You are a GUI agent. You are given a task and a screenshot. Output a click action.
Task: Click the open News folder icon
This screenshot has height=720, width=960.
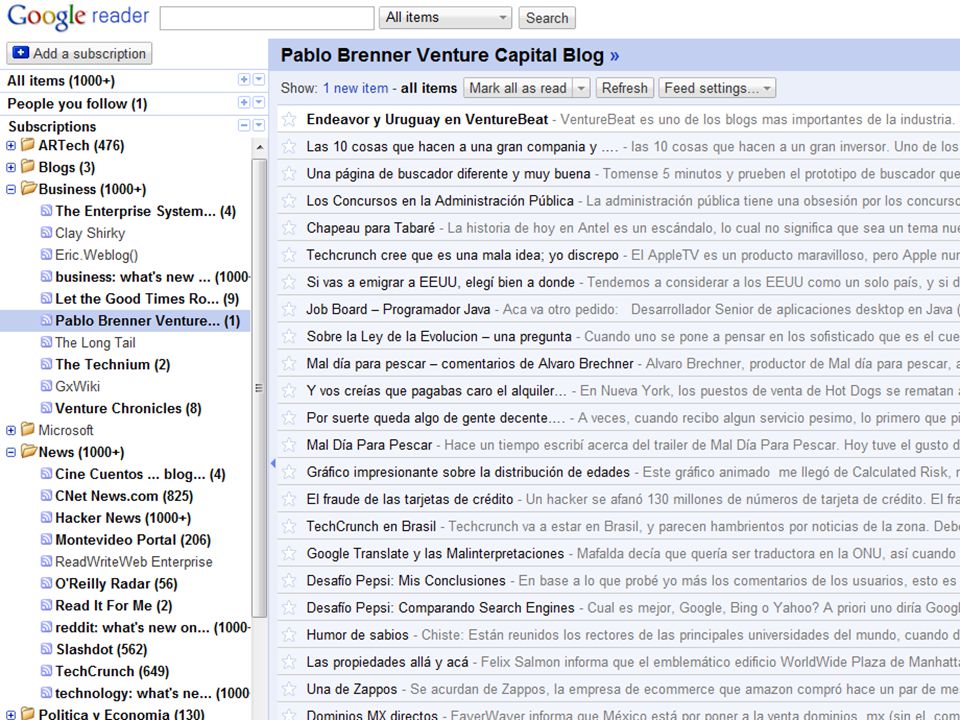[x=28, y=452]
